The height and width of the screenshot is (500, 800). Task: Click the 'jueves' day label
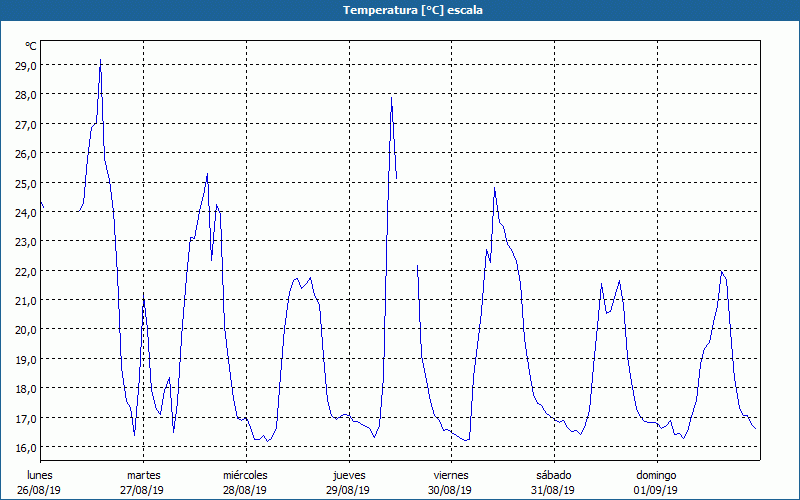pos(349,475)
